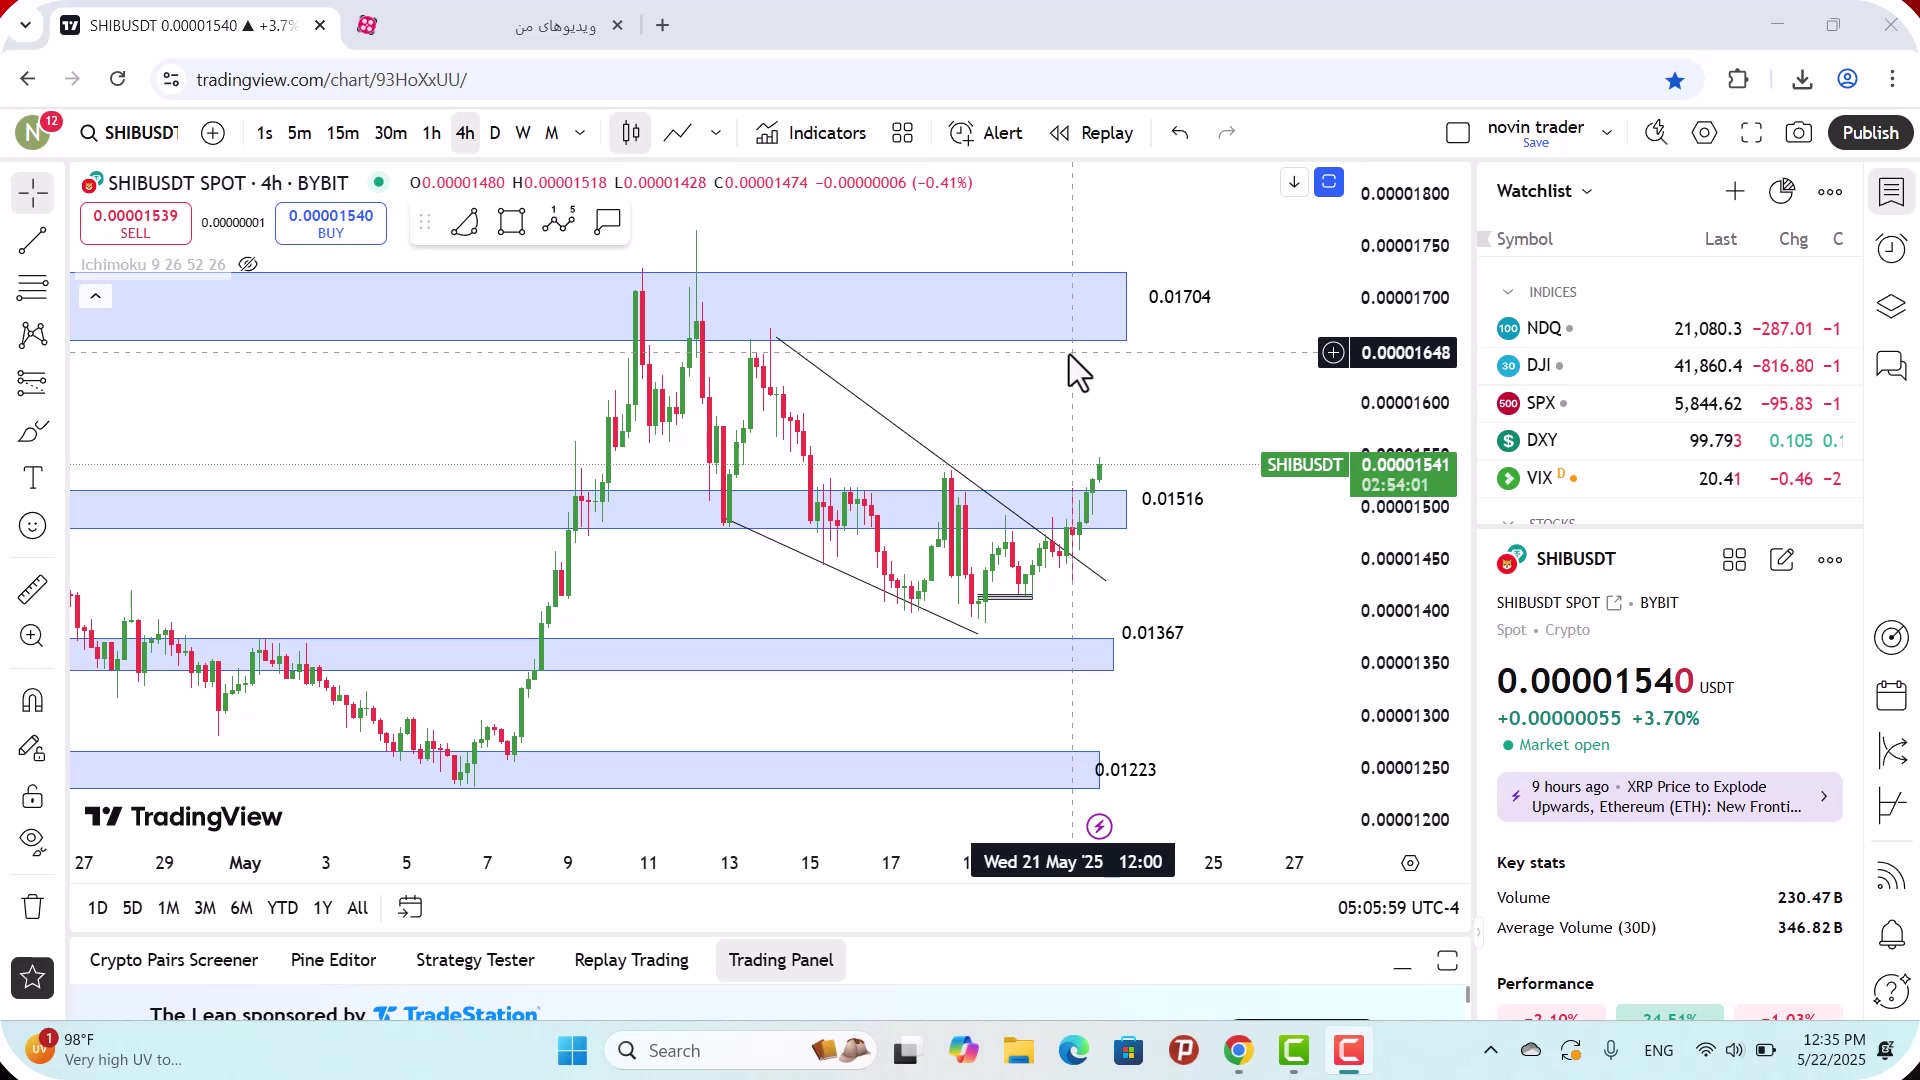Open Watchlist advanced view pie icon
Viewport: 1920px width, 1080px height.
pyautogui.click(x=1782, y=191)
